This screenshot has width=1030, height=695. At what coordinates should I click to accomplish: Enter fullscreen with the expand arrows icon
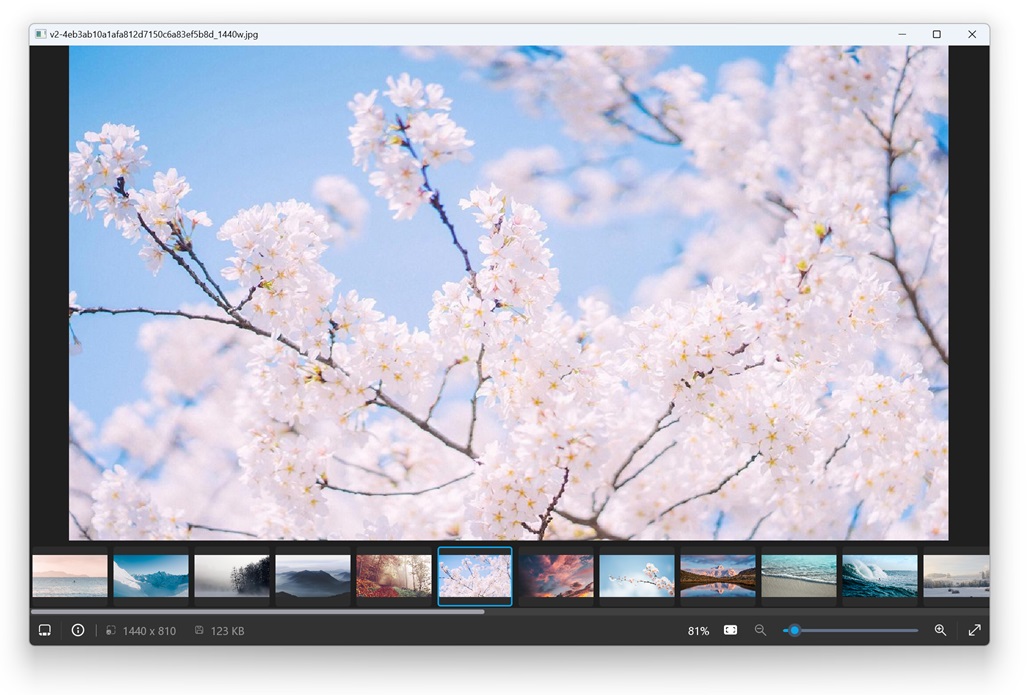[975, 630]
